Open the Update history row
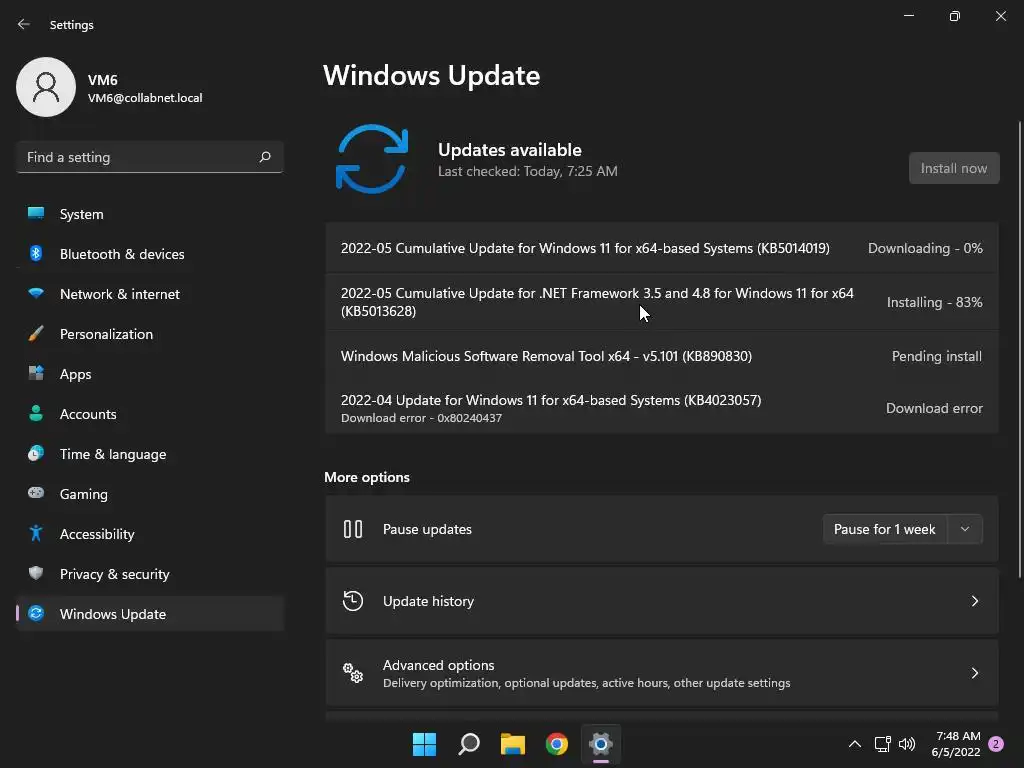Image resolution: width=1024 pixels, height=768 pixels. 662,601
